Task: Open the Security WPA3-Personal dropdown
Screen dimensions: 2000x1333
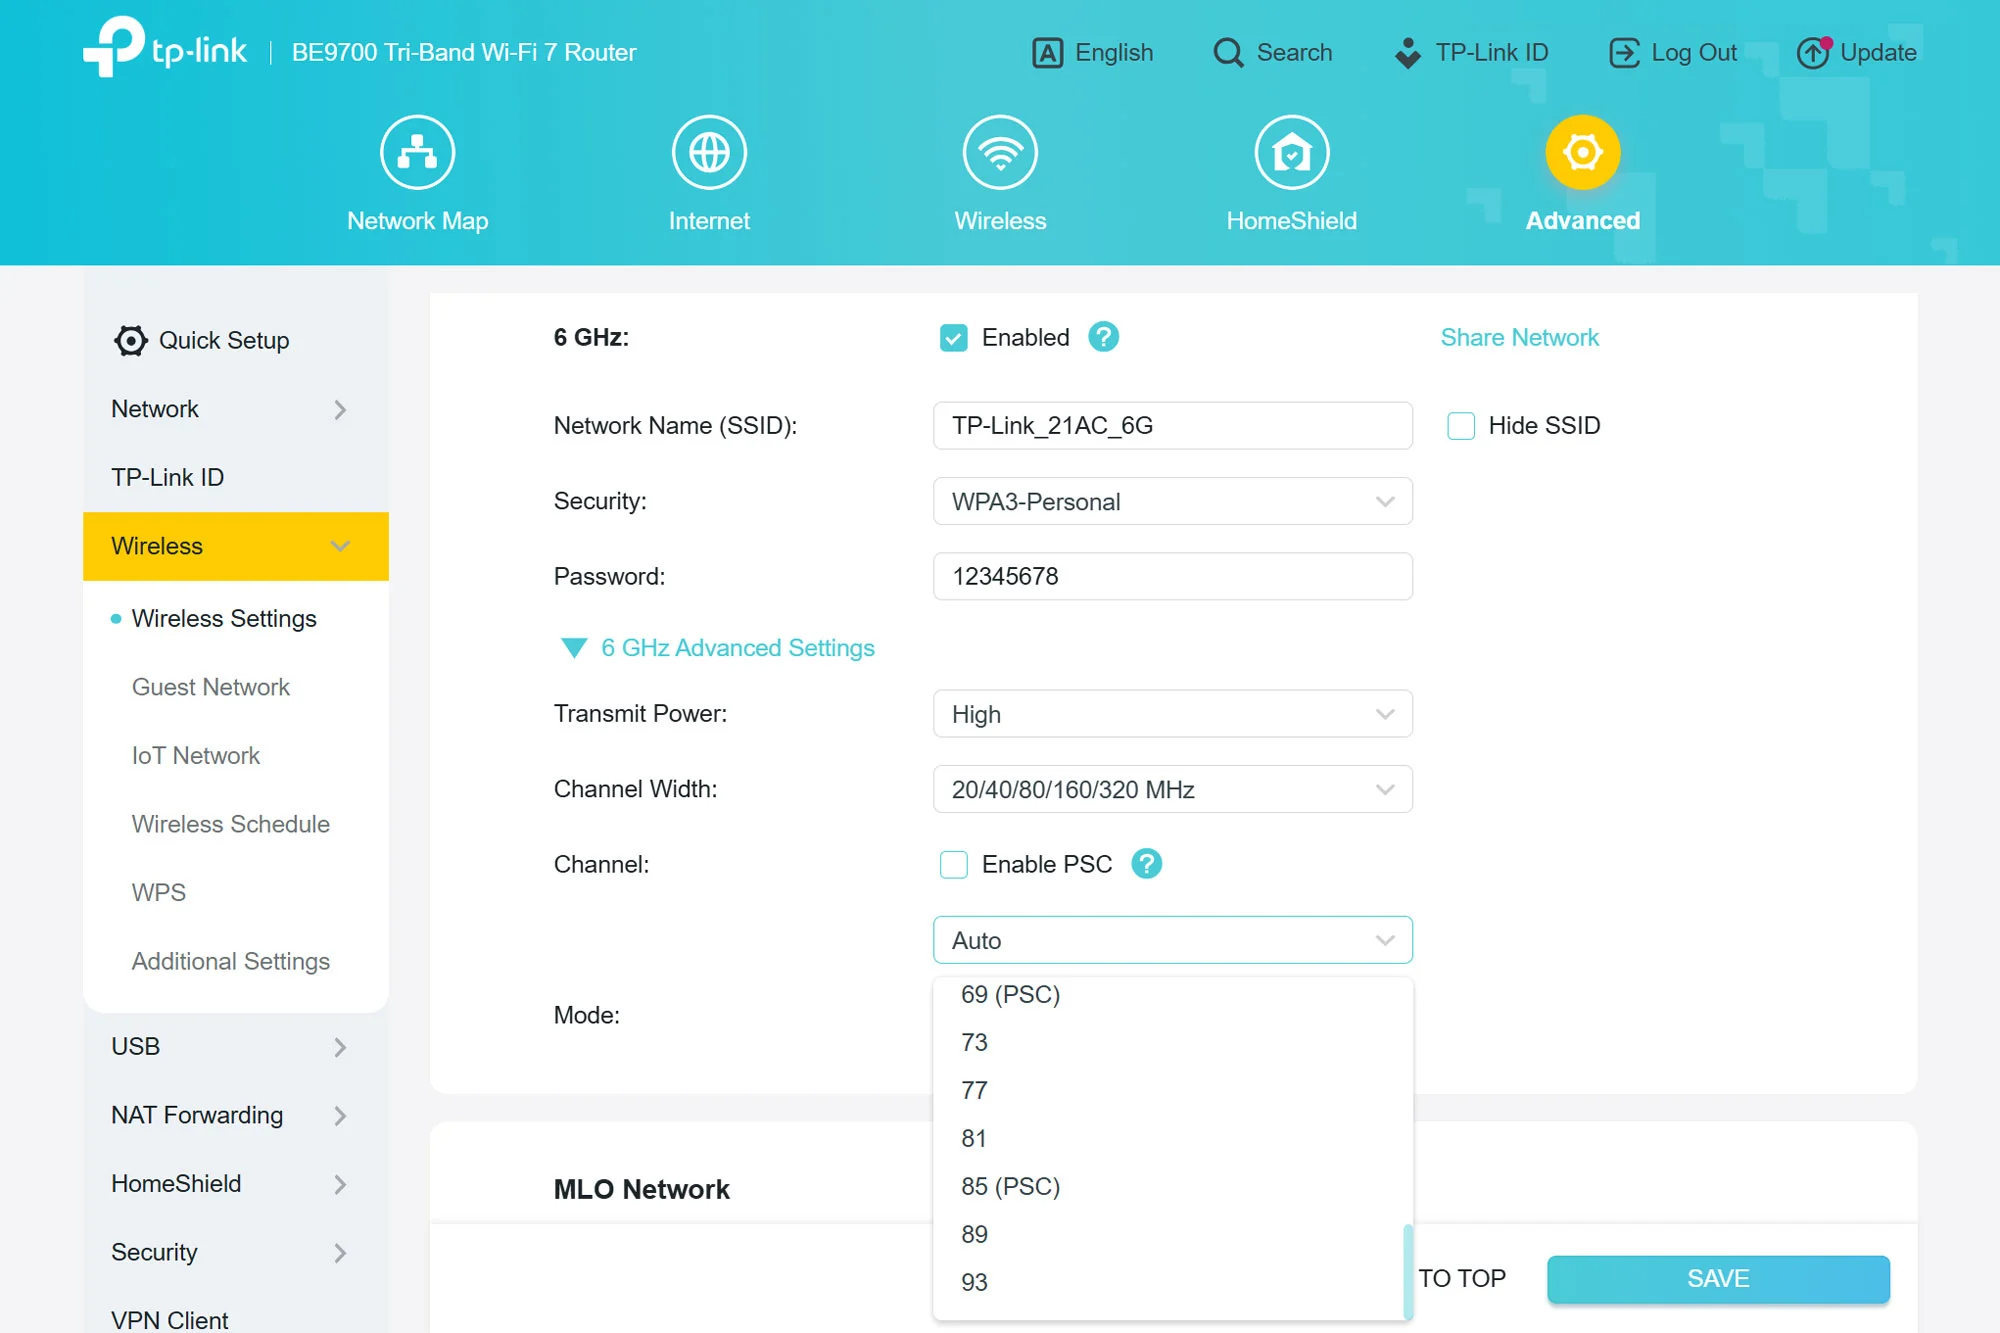Action: tap(1173, 501)
